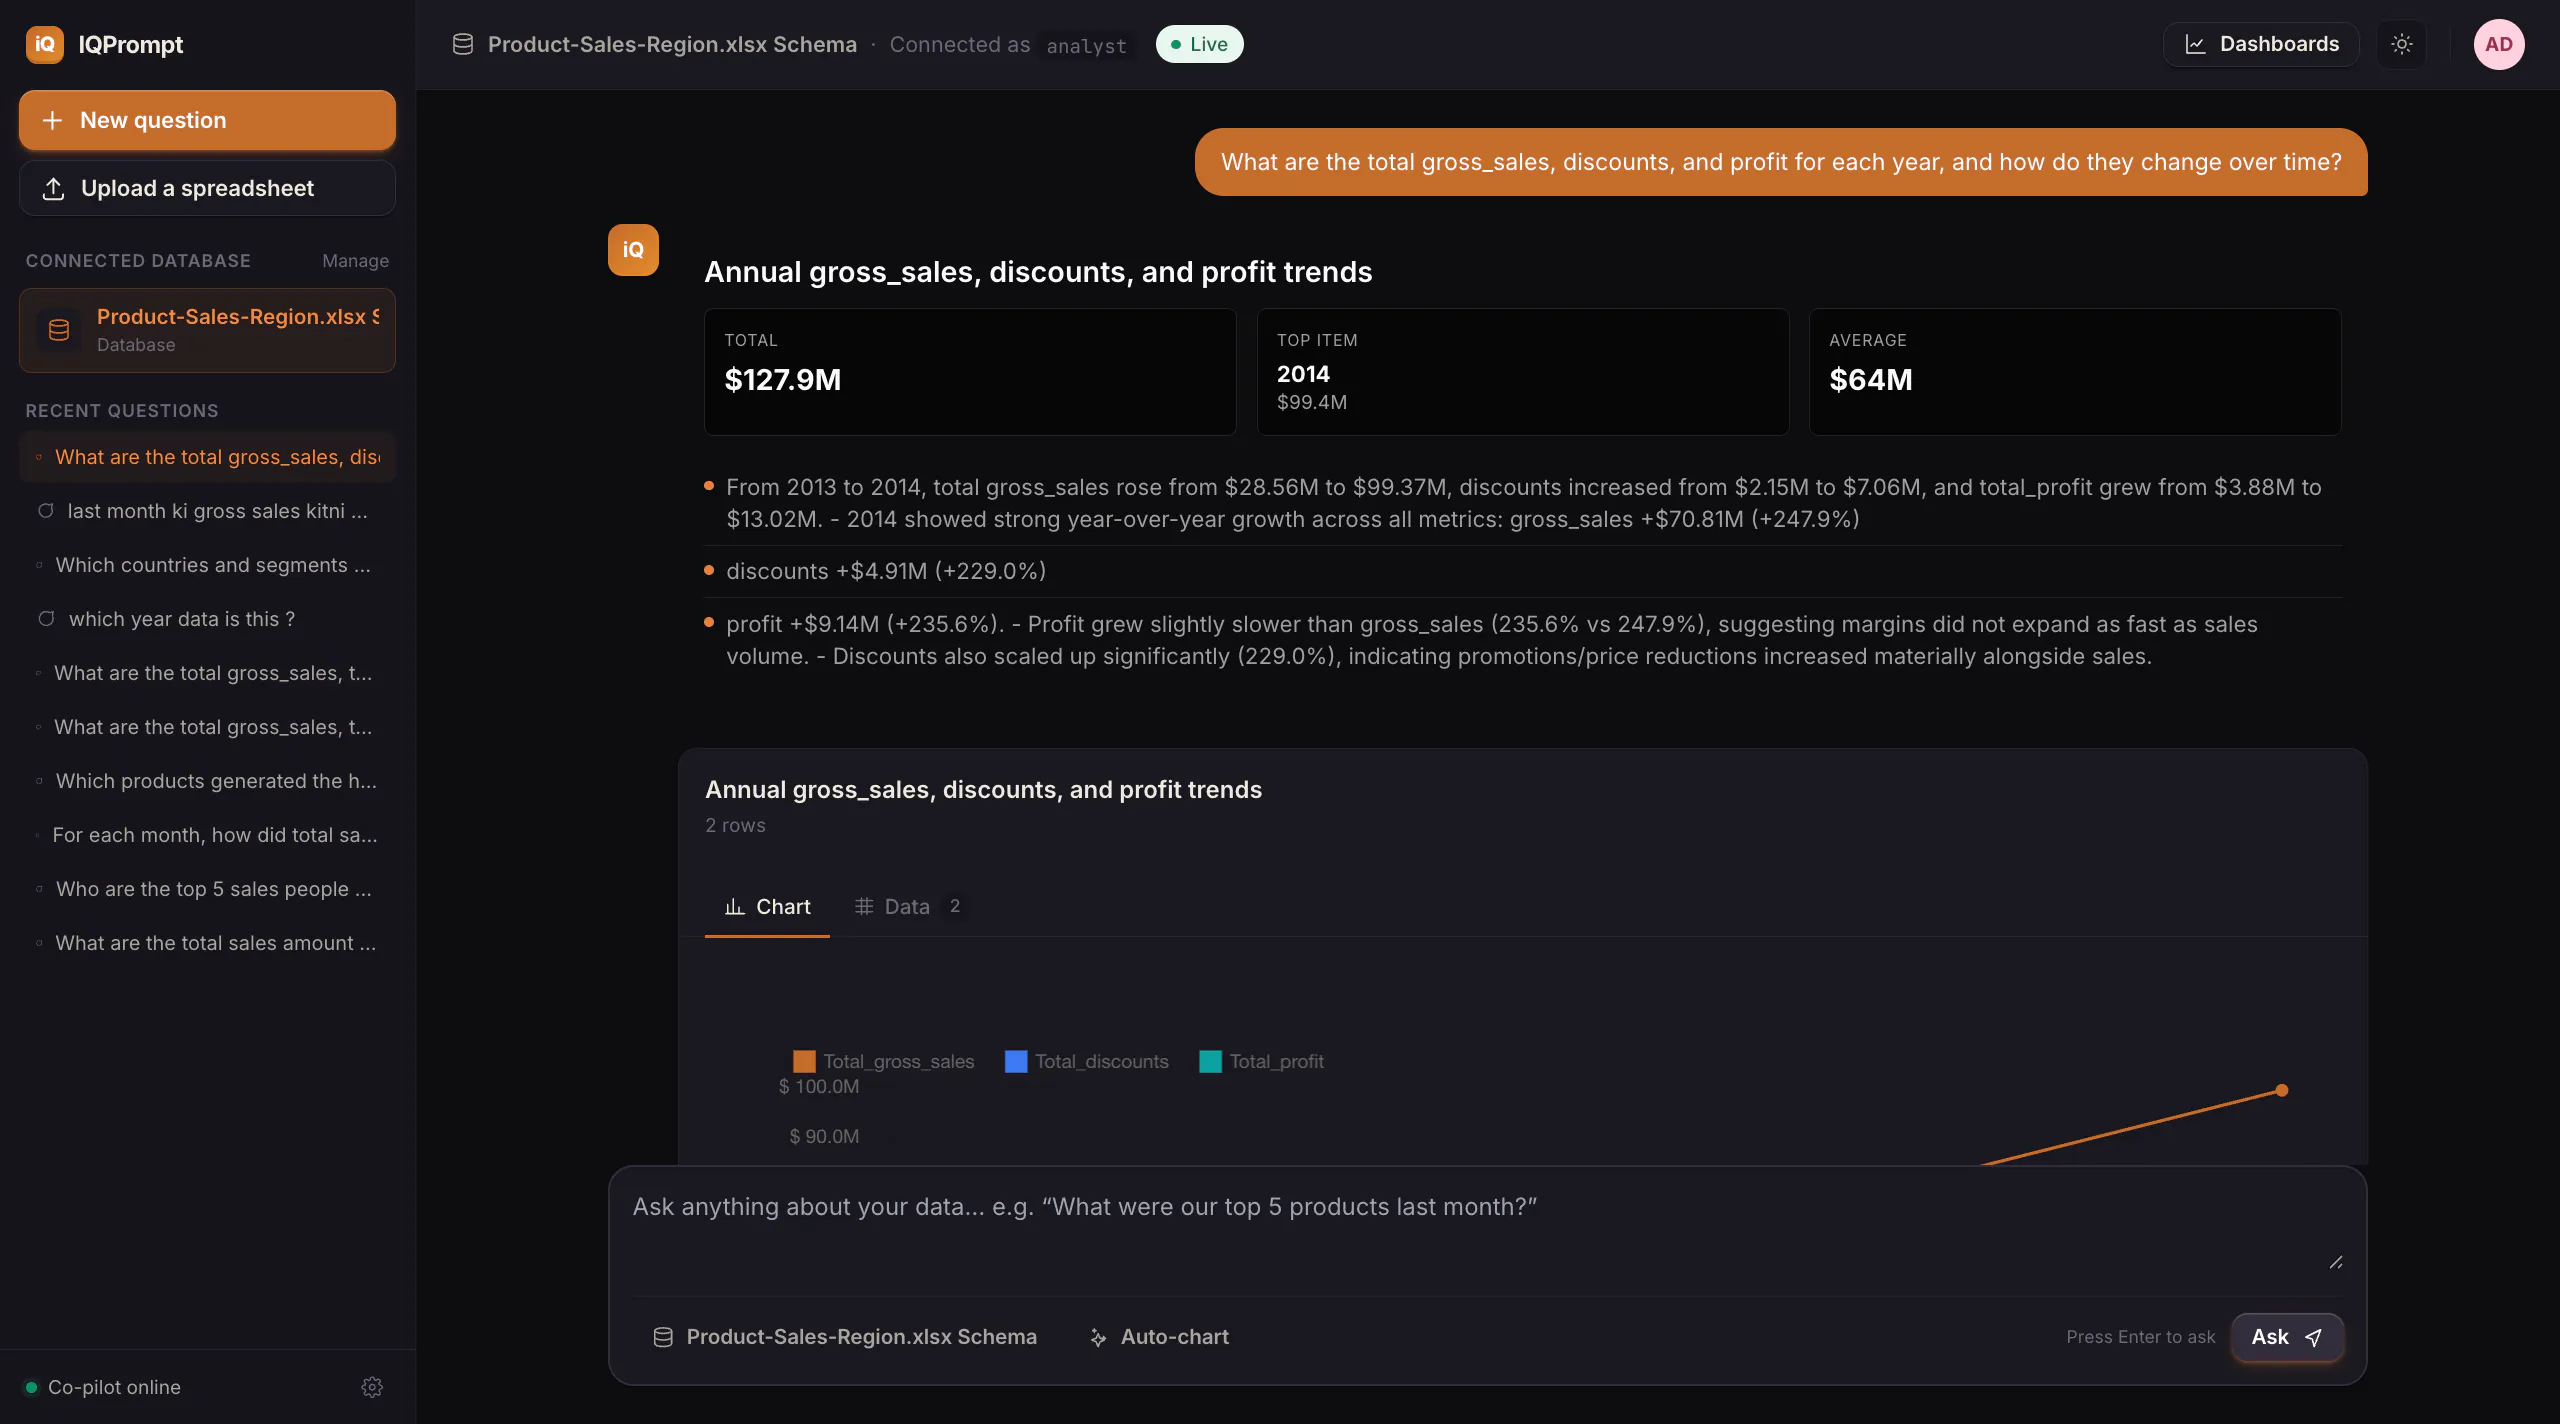The height and width of the screenshot is (1424, 2560).
Task: Click the TOP ITEM 2014 summary card
Action: click(x=1522, y=371)
